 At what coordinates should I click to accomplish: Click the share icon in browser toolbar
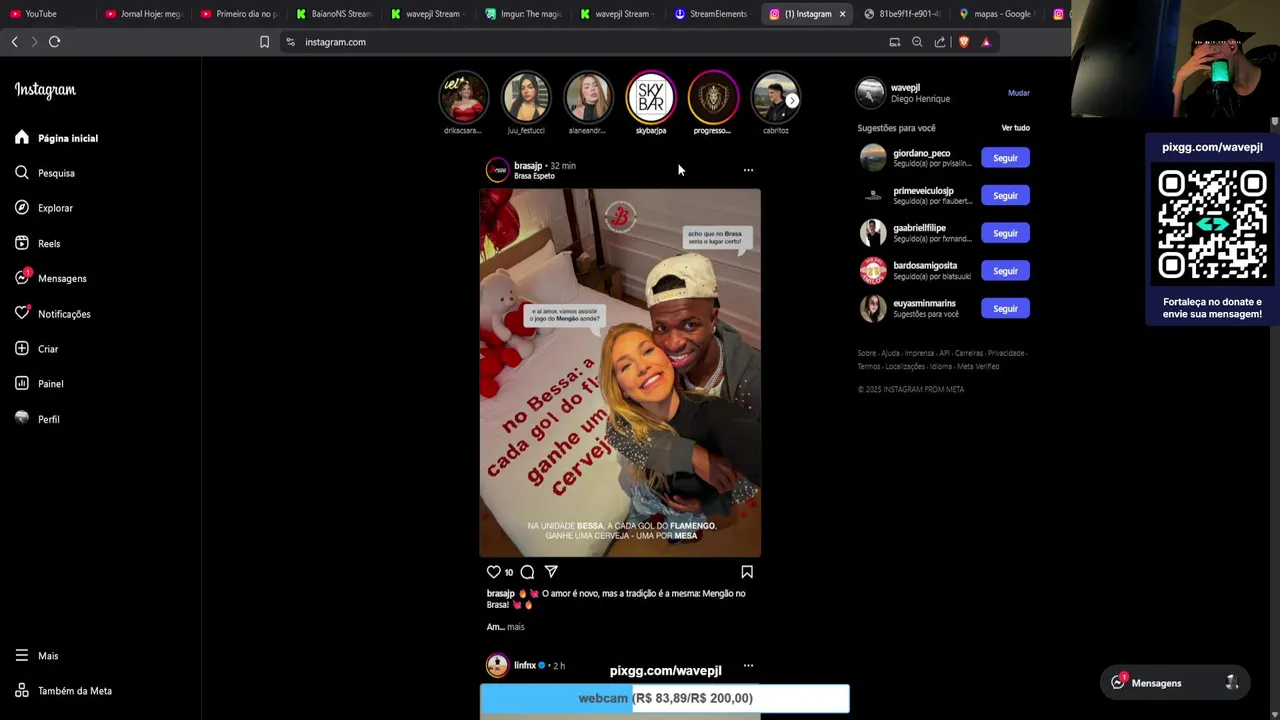point(940,42)
